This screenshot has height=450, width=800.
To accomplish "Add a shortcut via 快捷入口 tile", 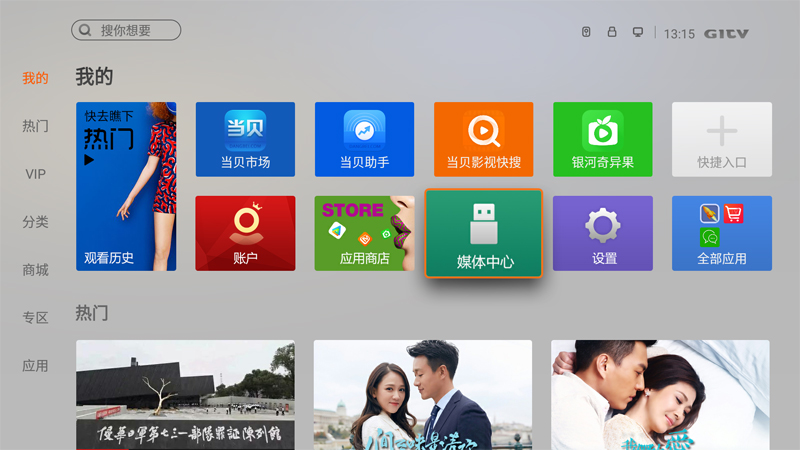I will 722,139.
